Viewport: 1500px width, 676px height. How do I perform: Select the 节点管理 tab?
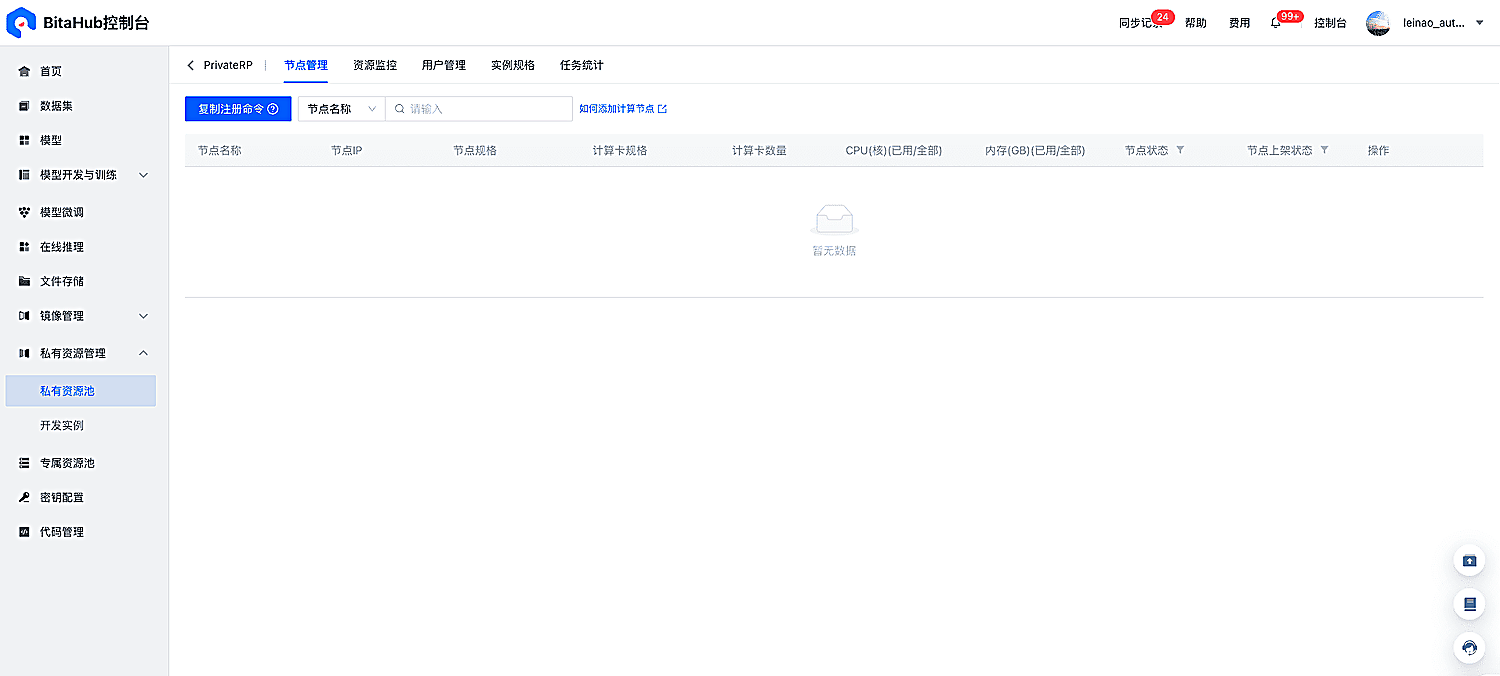[306, 65]
